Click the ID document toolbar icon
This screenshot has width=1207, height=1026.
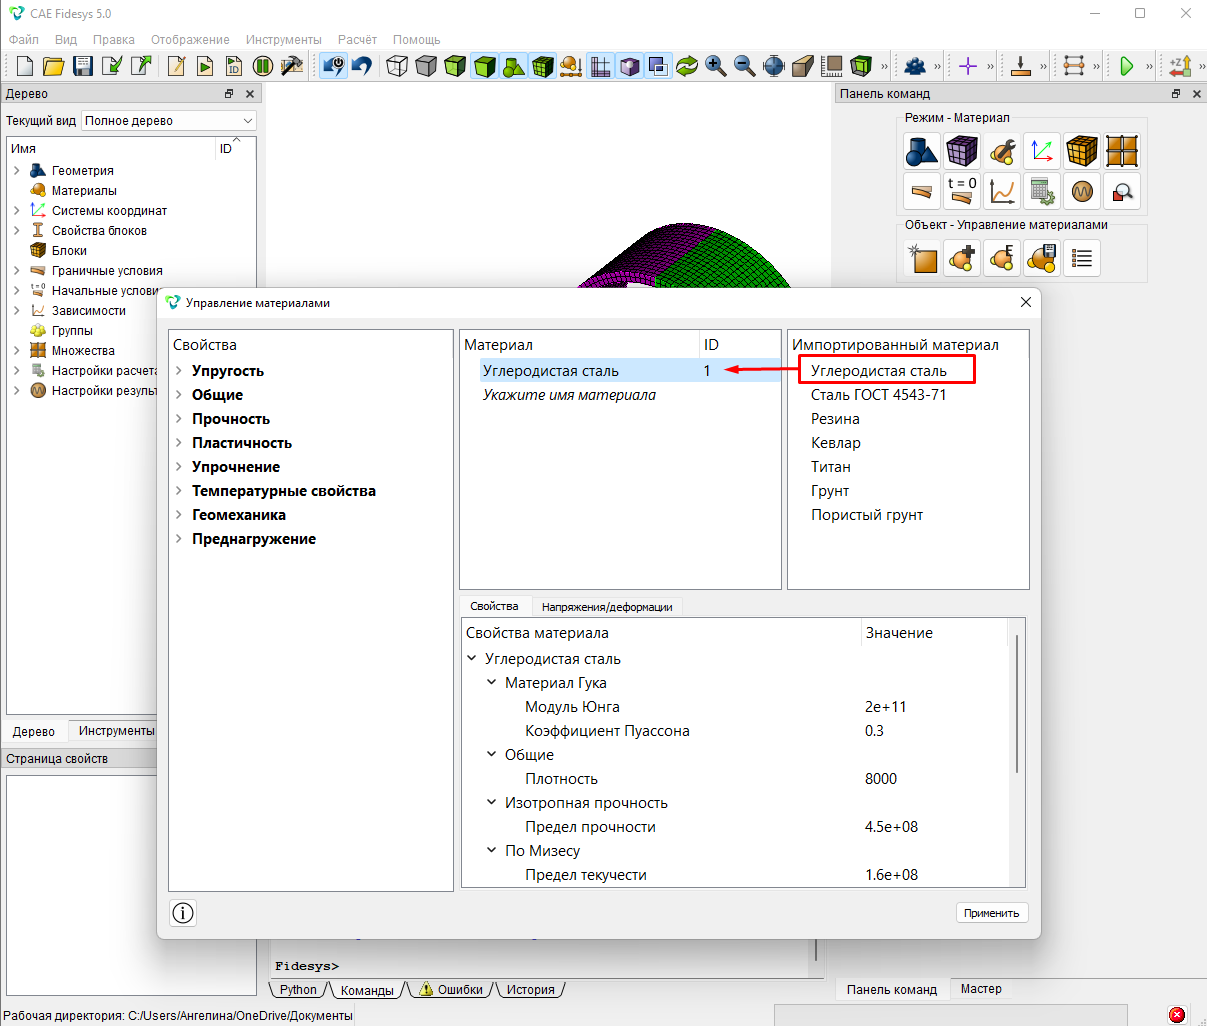pos(234,66)
